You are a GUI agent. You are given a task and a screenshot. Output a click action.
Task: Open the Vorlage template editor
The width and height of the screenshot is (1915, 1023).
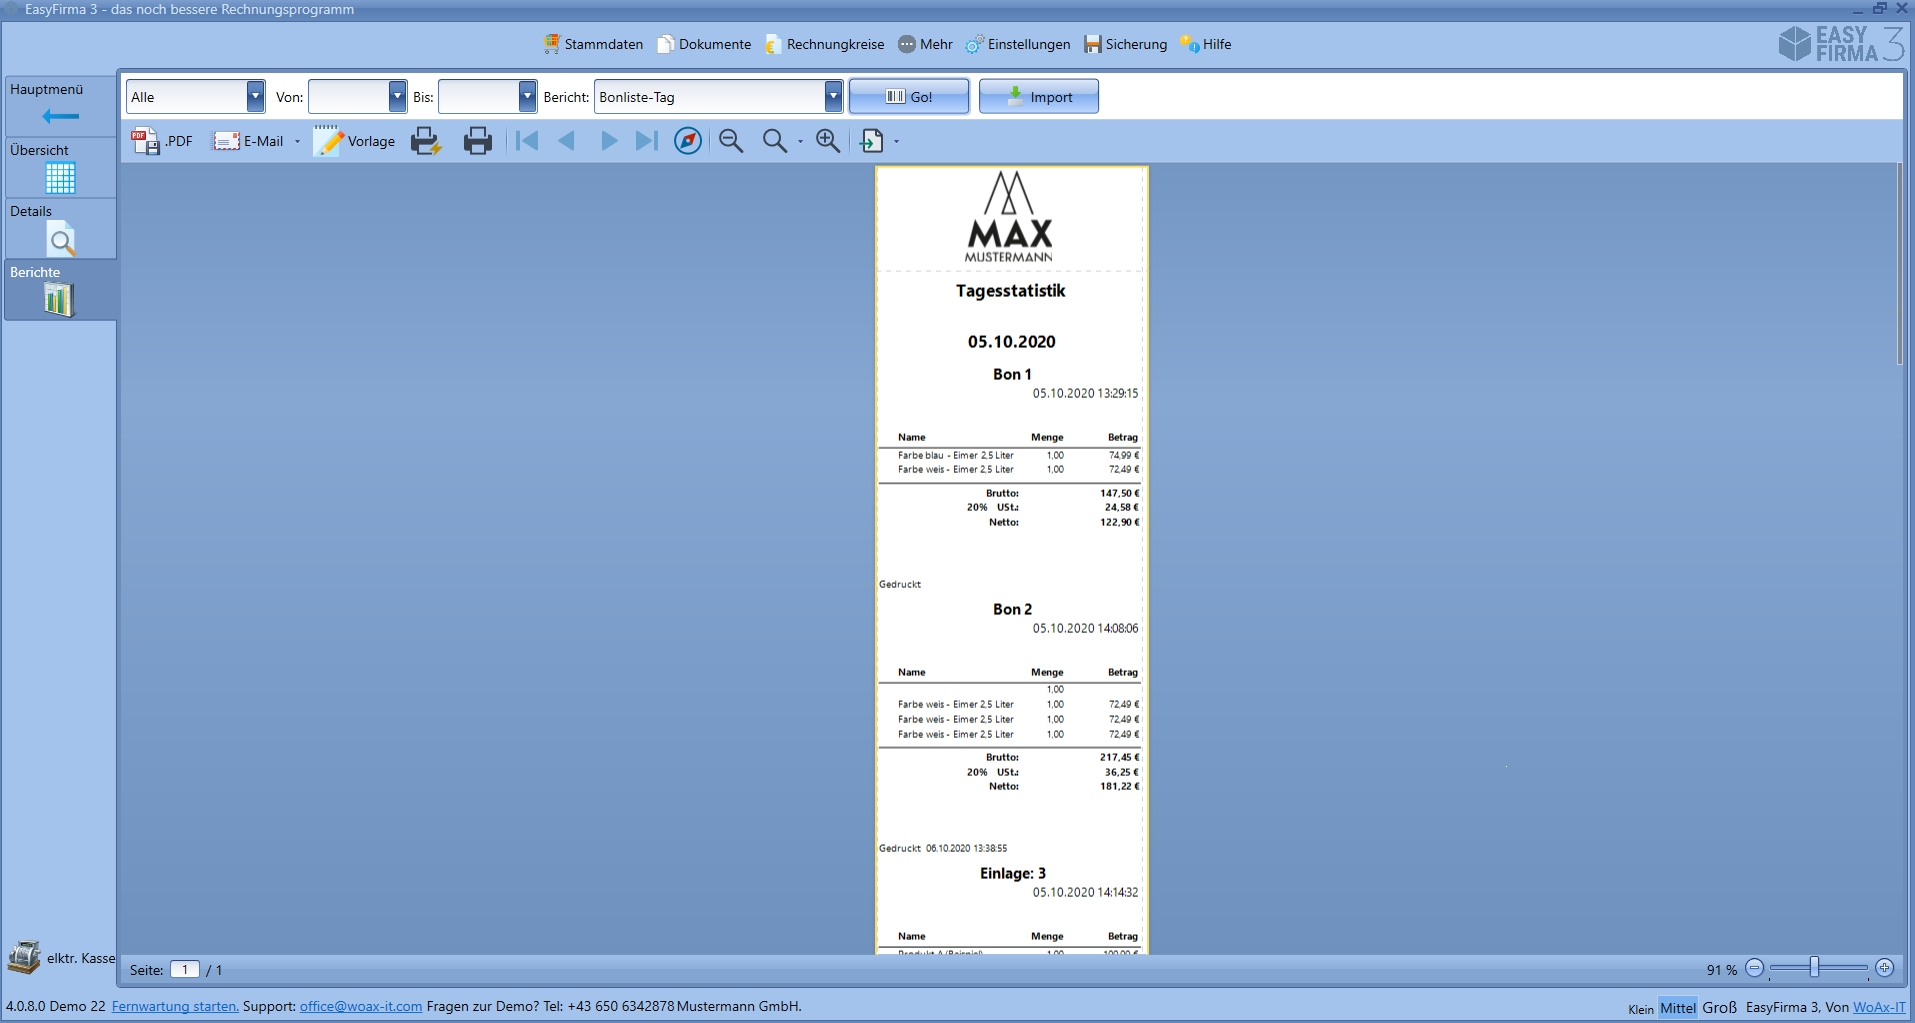[355, 141]
